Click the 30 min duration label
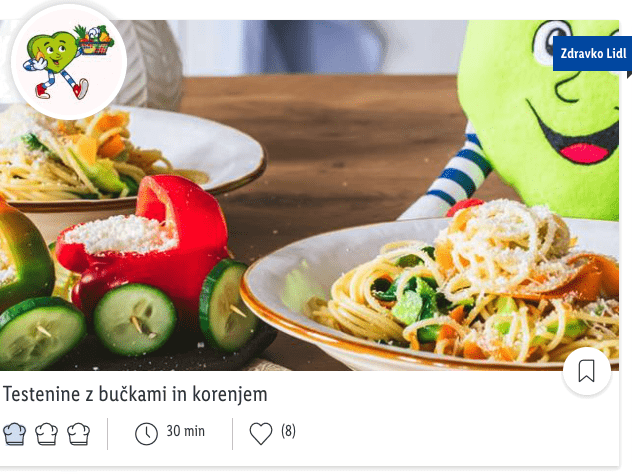The width and height of the screenshot is (632, 474). point(186,431)
